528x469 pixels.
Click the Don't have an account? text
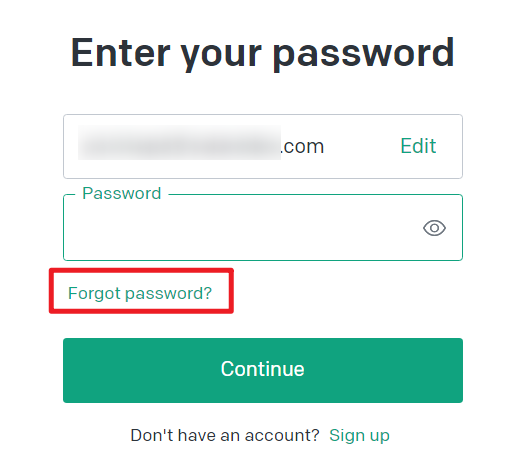[225, 435]
